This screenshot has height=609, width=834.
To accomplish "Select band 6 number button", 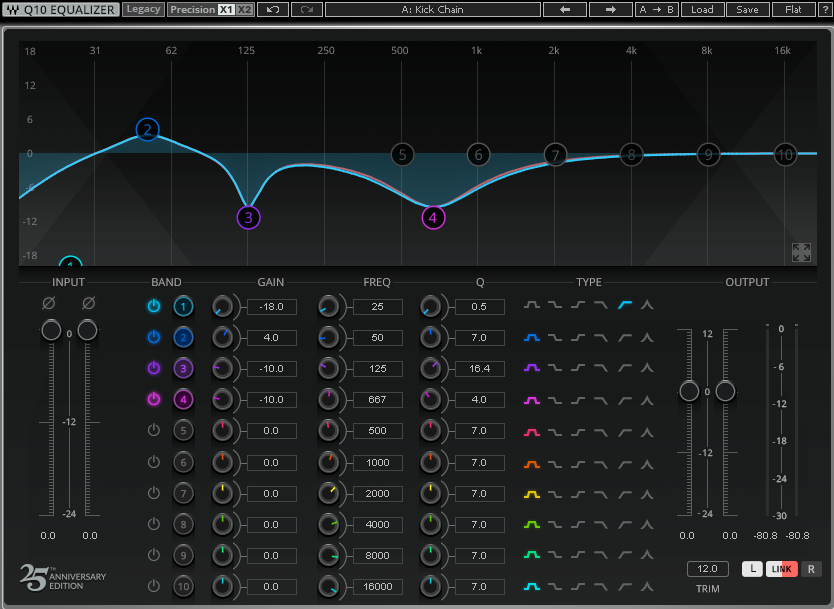I will [x=184, y=462].
